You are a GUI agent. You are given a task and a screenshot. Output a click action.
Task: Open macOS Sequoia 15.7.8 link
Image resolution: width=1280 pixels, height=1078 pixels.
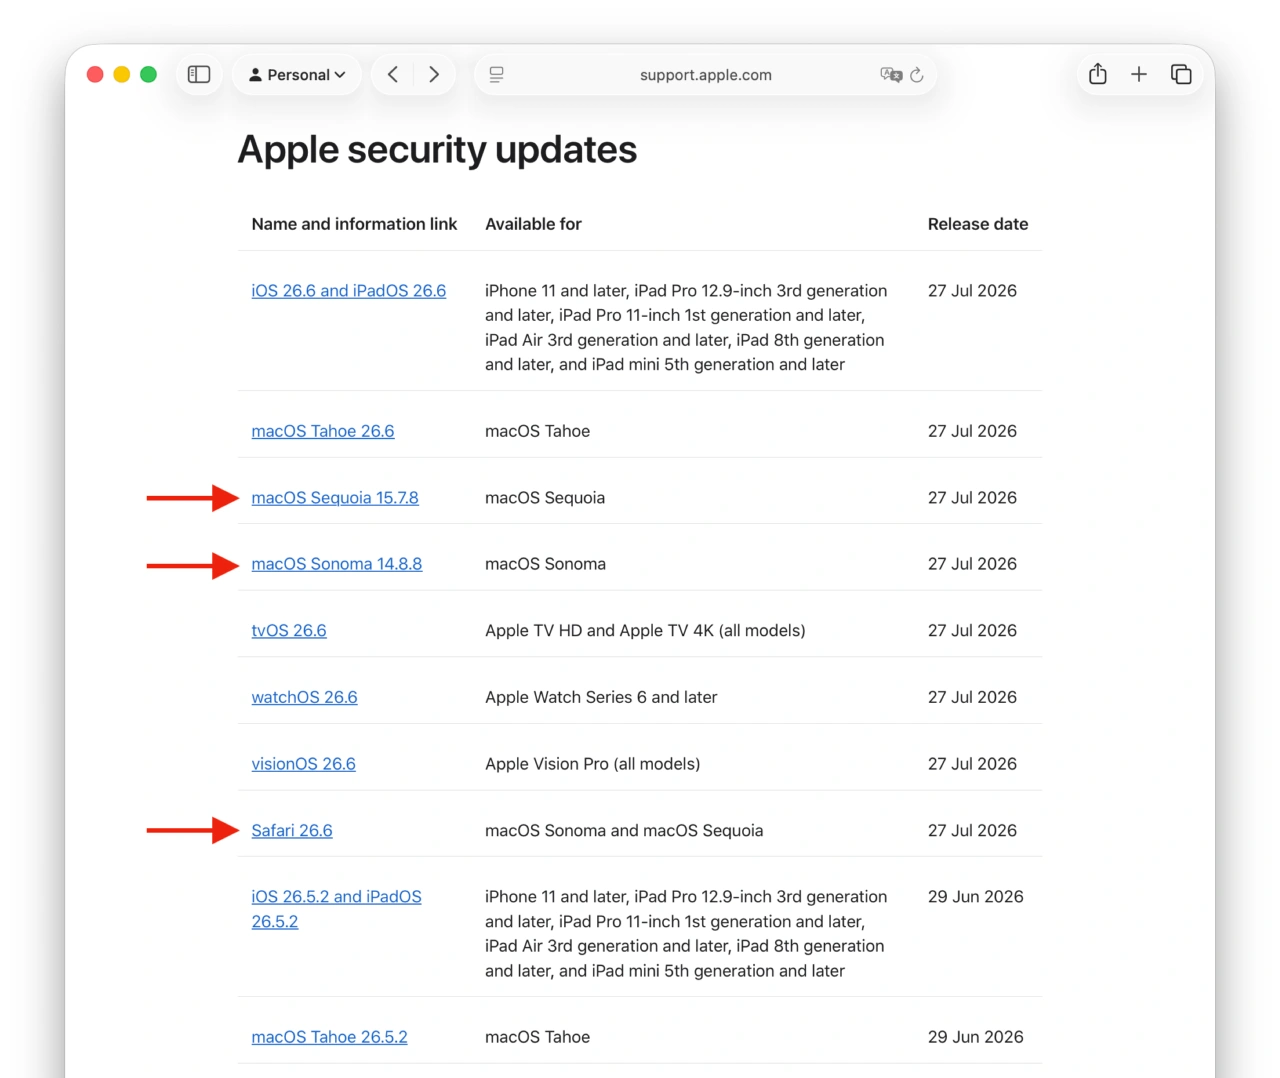335,498
